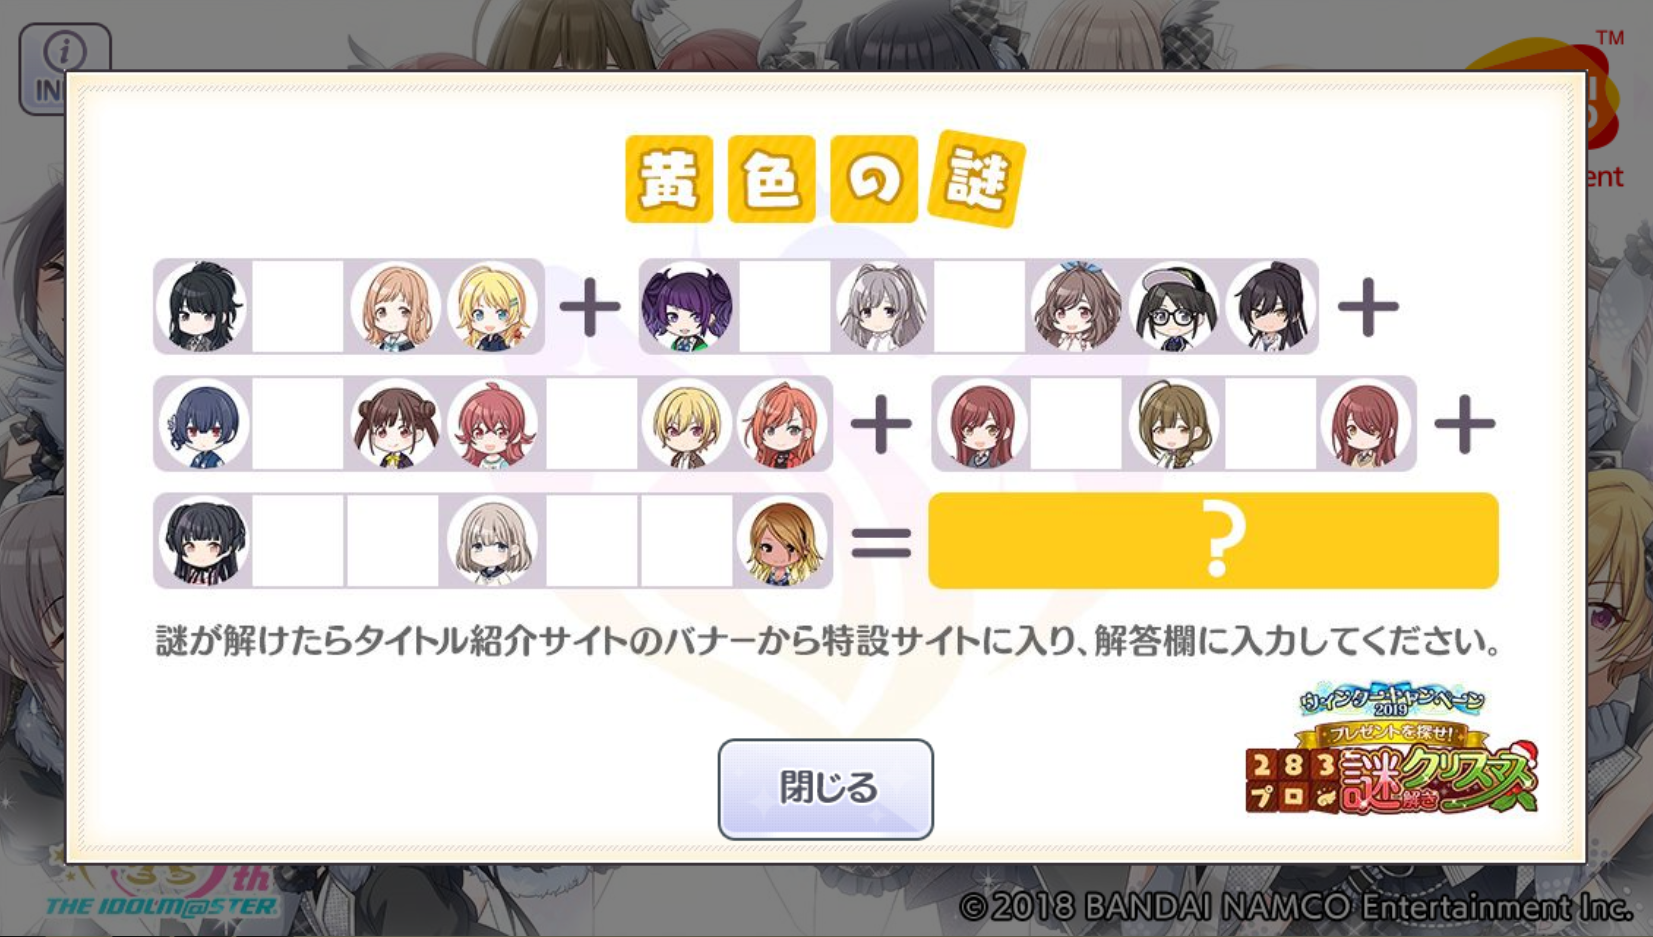Click the brown ahoge character in second row
This screenshot has height=937, width=1653.
pos(1174,424)
